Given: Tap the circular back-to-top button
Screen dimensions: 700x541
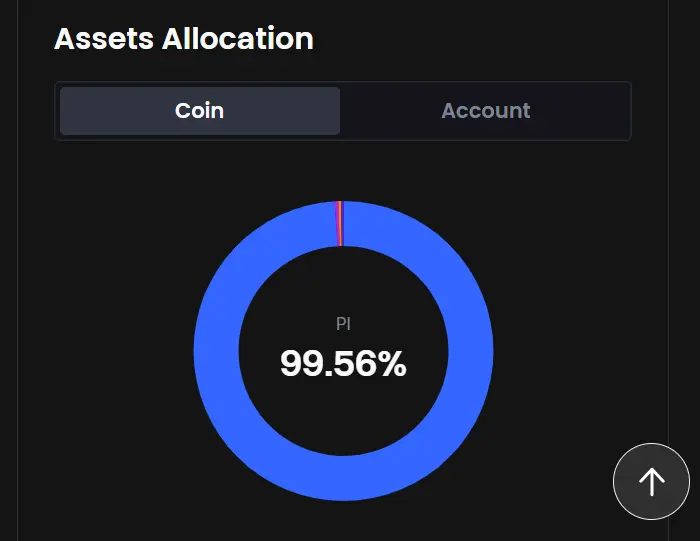Looking at the screenshot, I should tap(651, 481).
